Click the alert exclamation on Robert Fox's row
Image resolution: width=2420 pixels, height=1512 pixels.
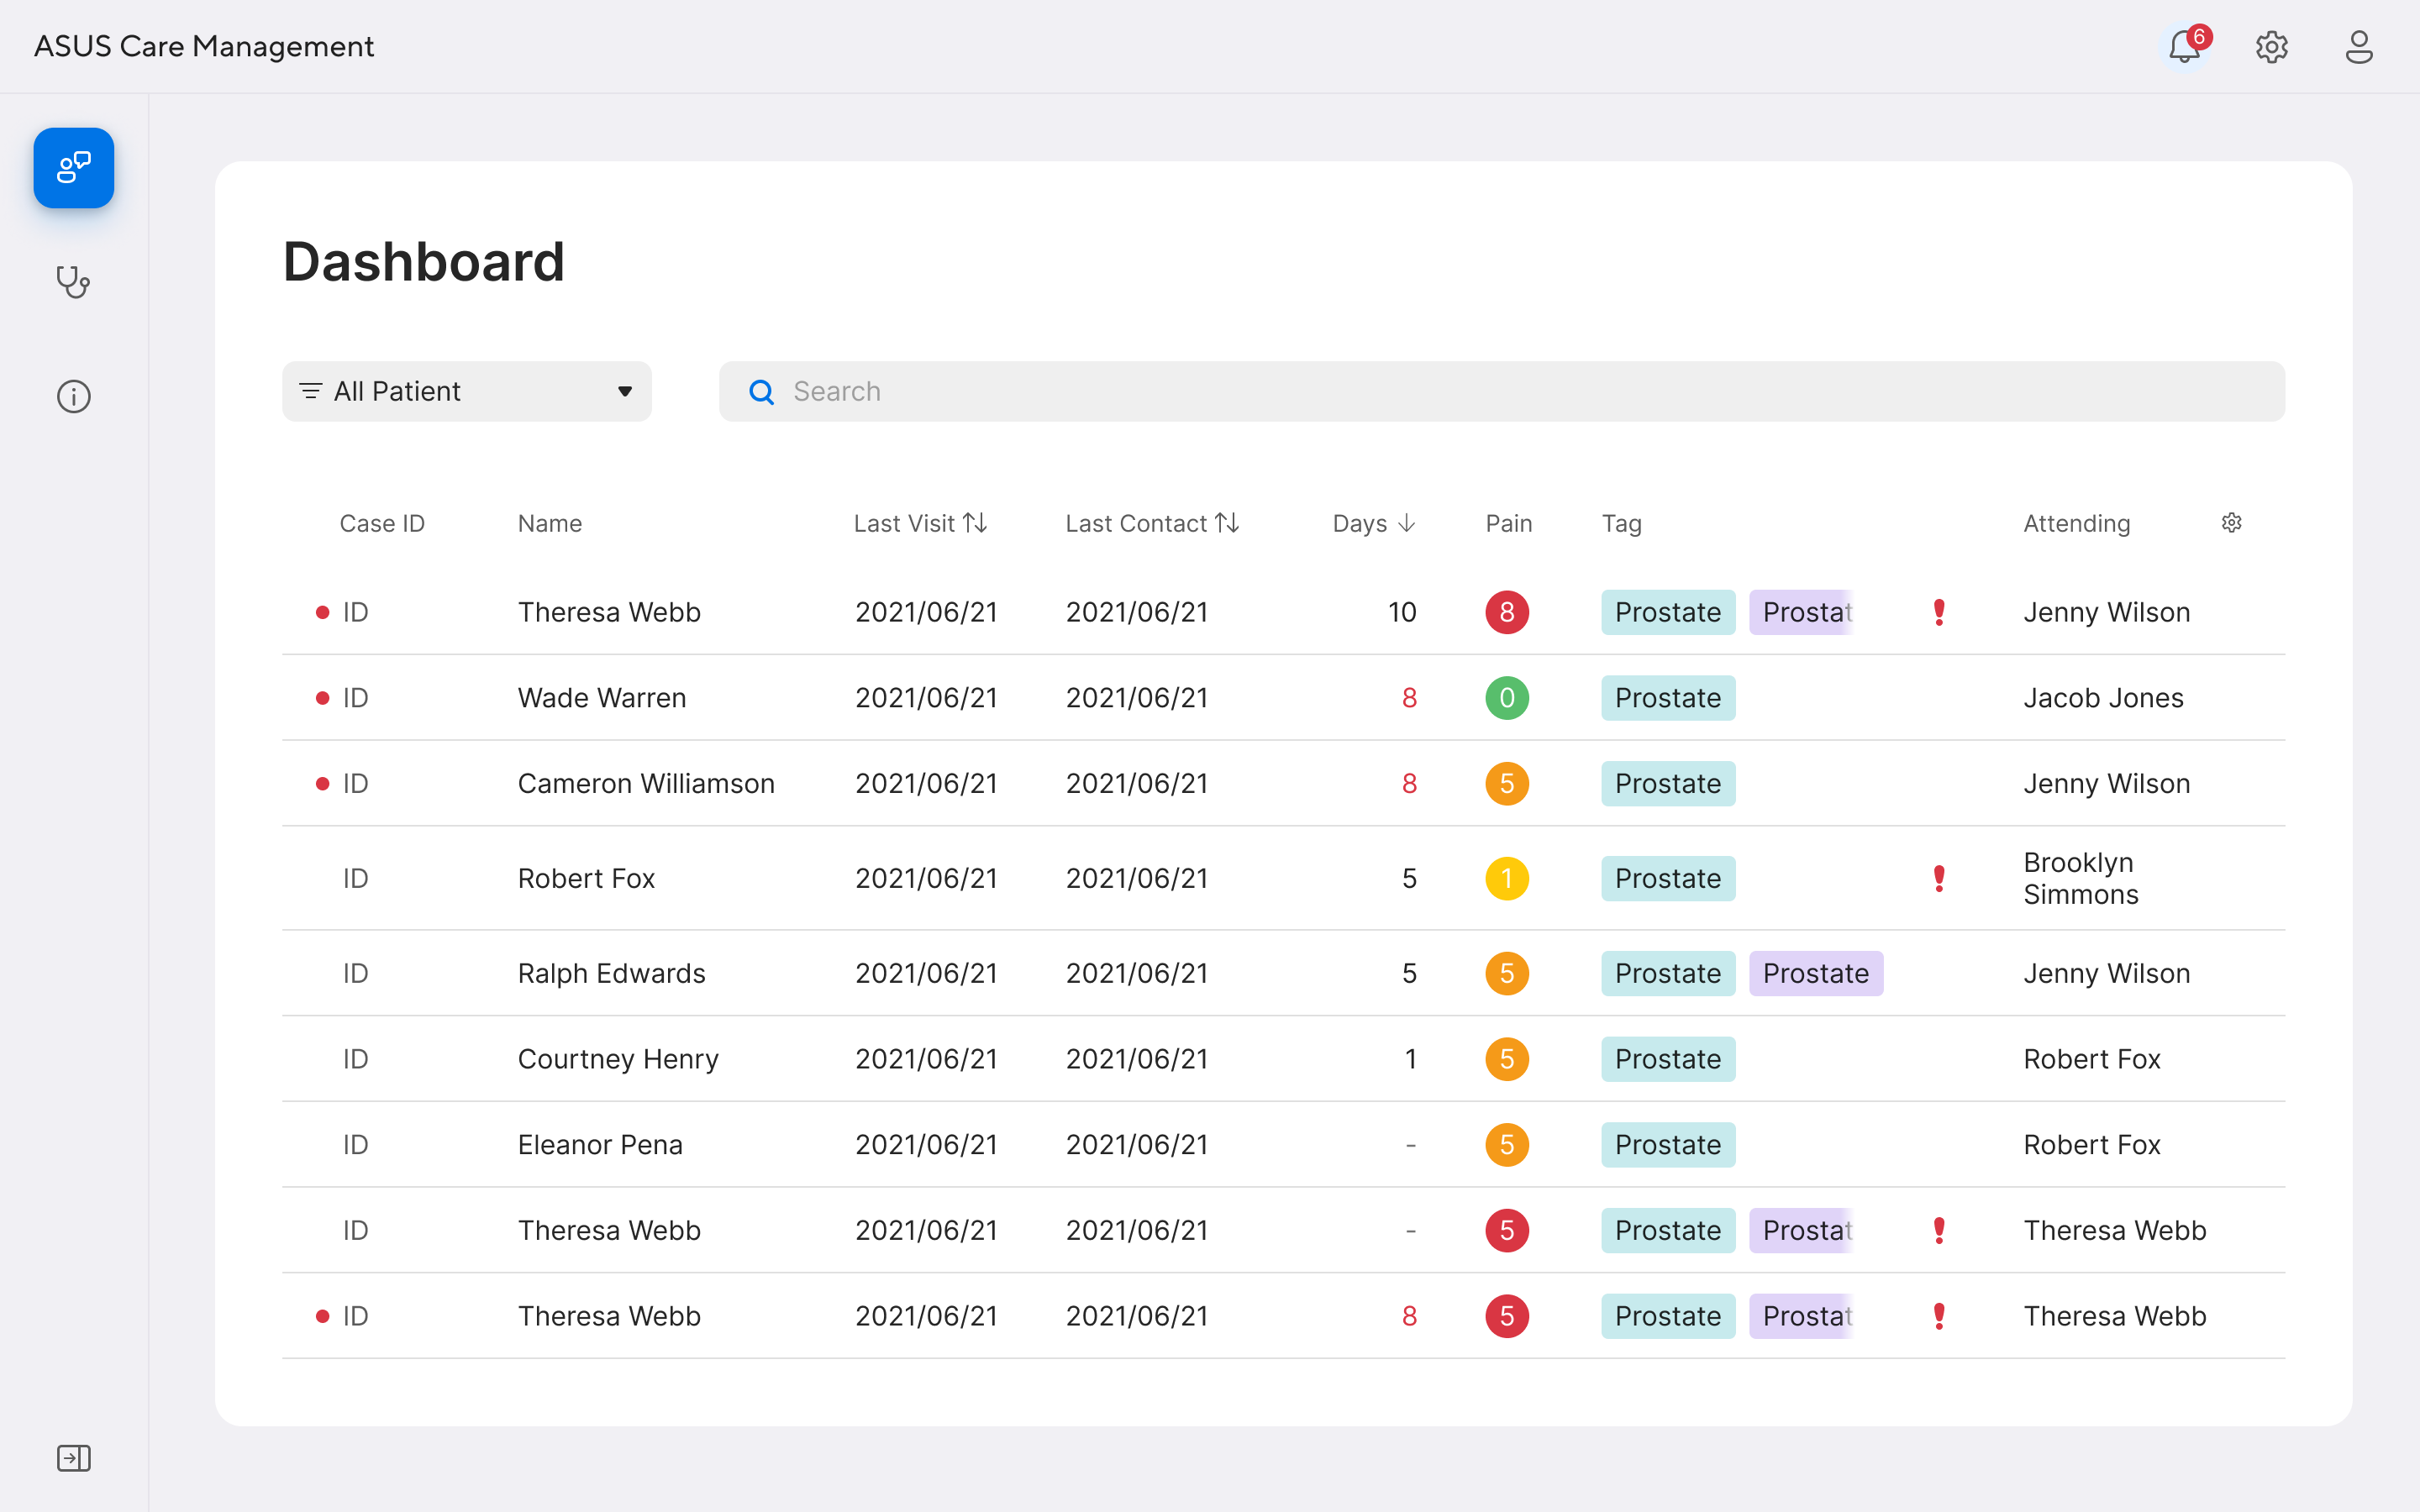[1939, 878]
